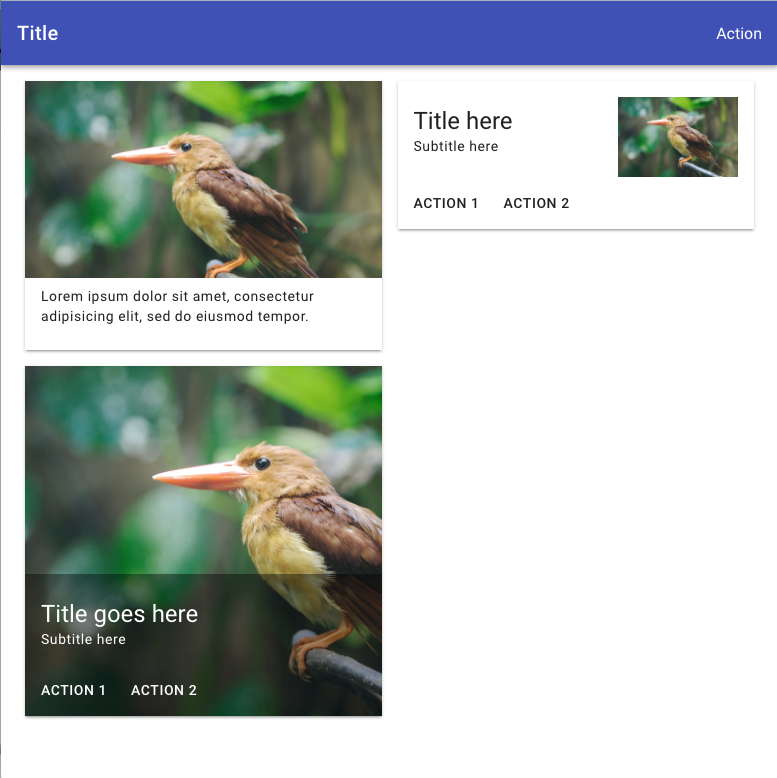Viewport: 777px width, 778px height.
Task: Click the Lorem ipsum paragraph text
Action: pyautogui.click(x=177, y=306)
